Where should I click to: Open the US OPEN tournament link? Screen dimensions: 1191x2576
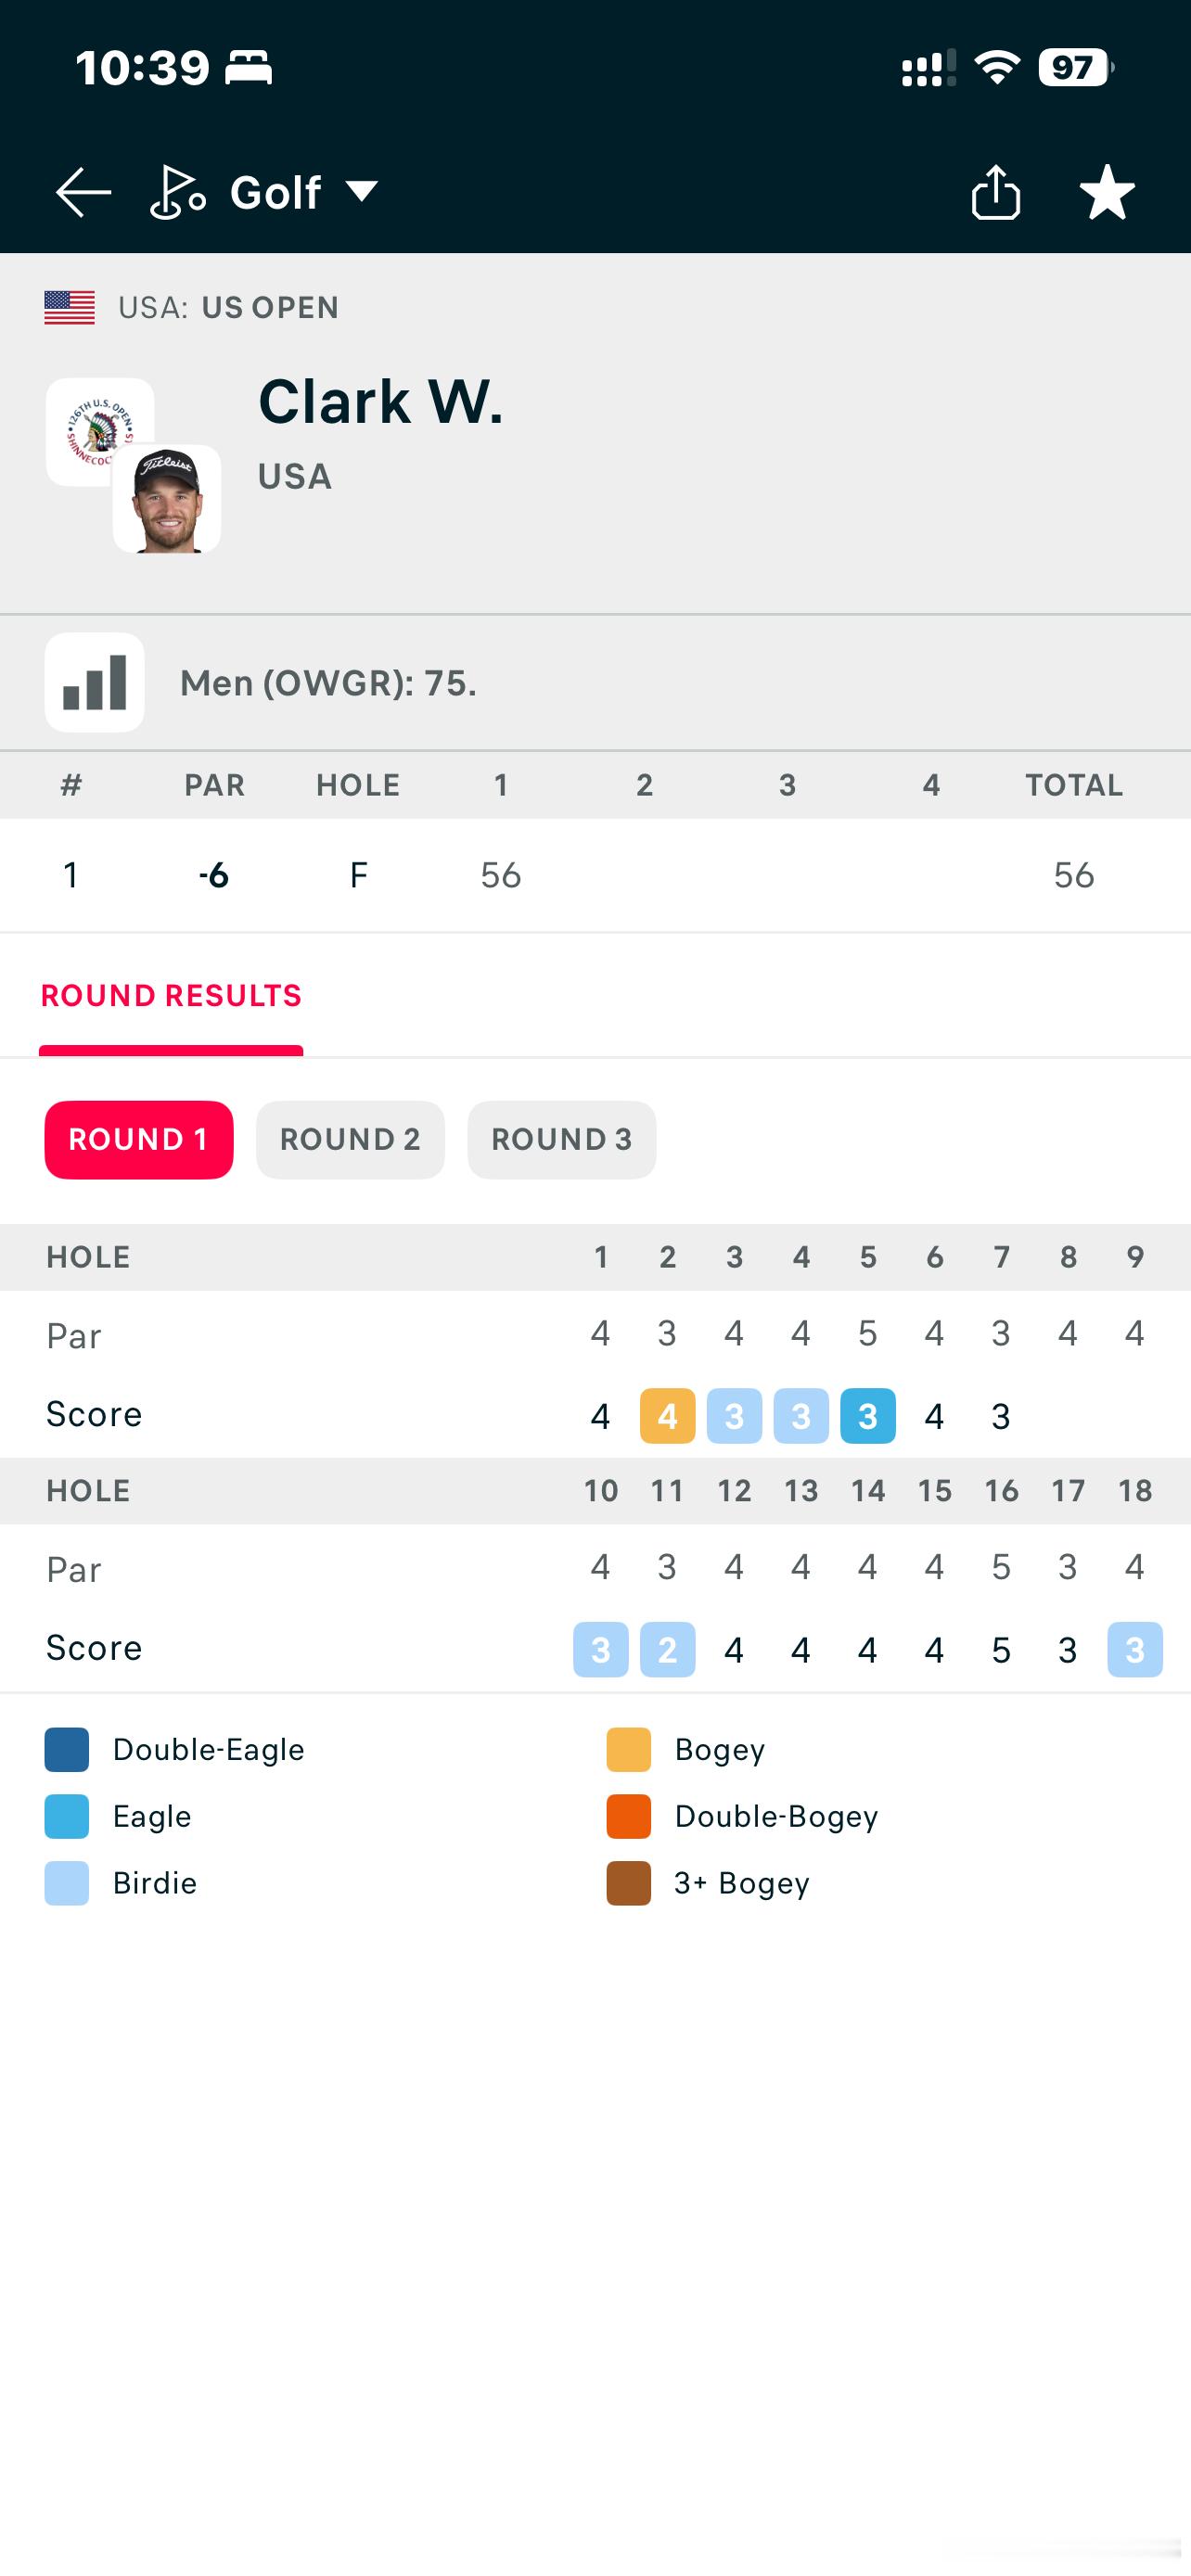tap(270, 308)
